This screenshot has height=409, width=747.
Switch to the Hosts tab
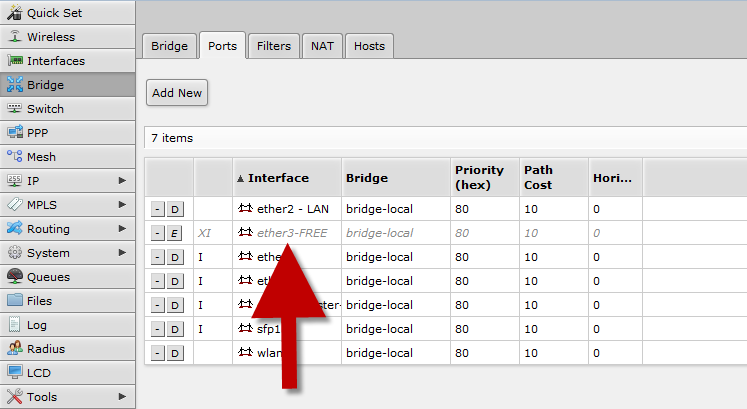point(369,46)
